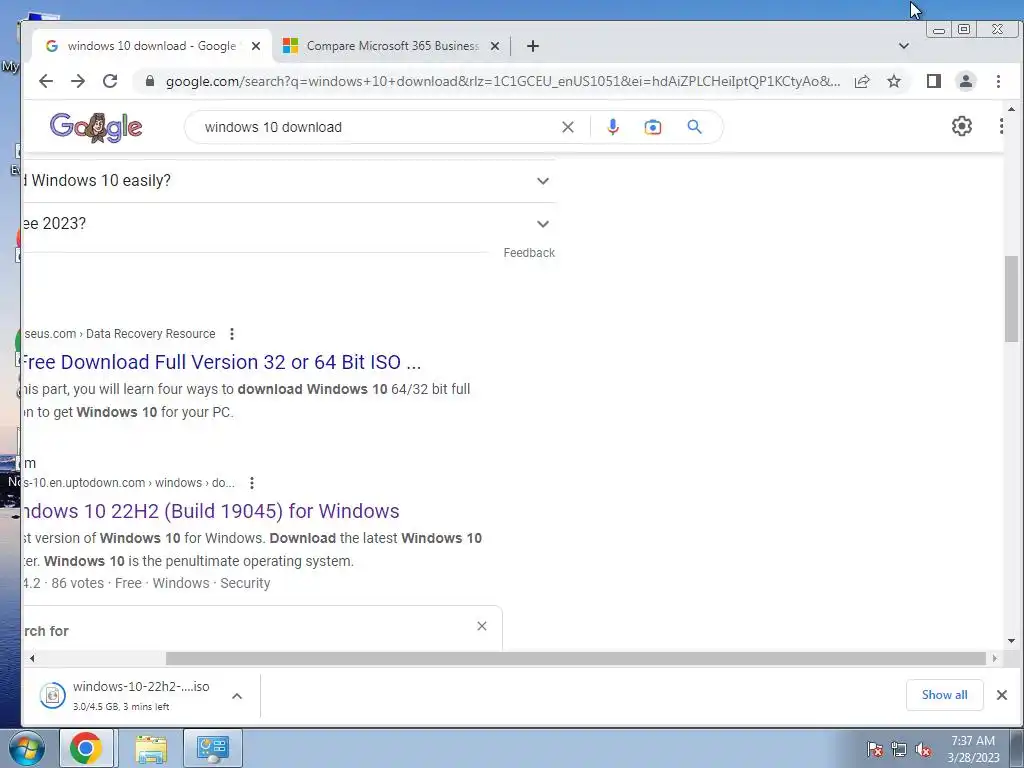Search by image with camera icon
The width and height of the screenshot is (1024, 768).
tap(652, 127)
